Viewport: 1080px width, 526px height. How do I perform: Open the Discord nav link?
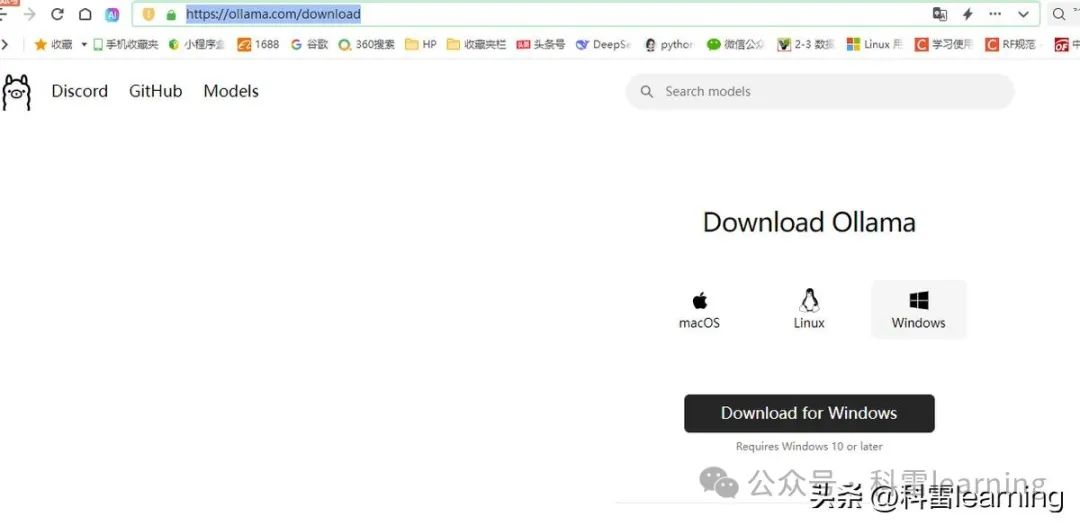click(x=80, y=91)
